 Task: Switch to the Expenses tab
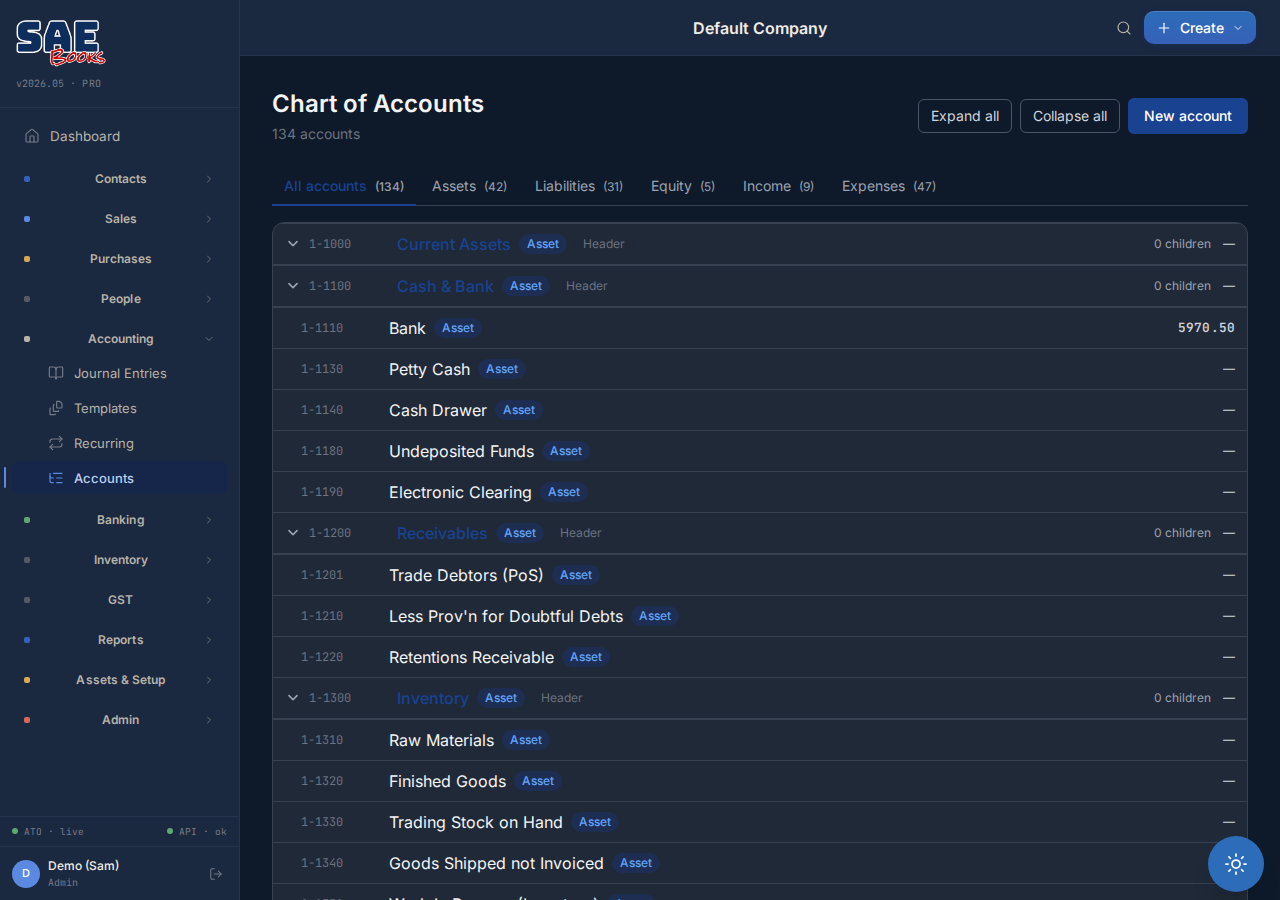pos(889,186)
